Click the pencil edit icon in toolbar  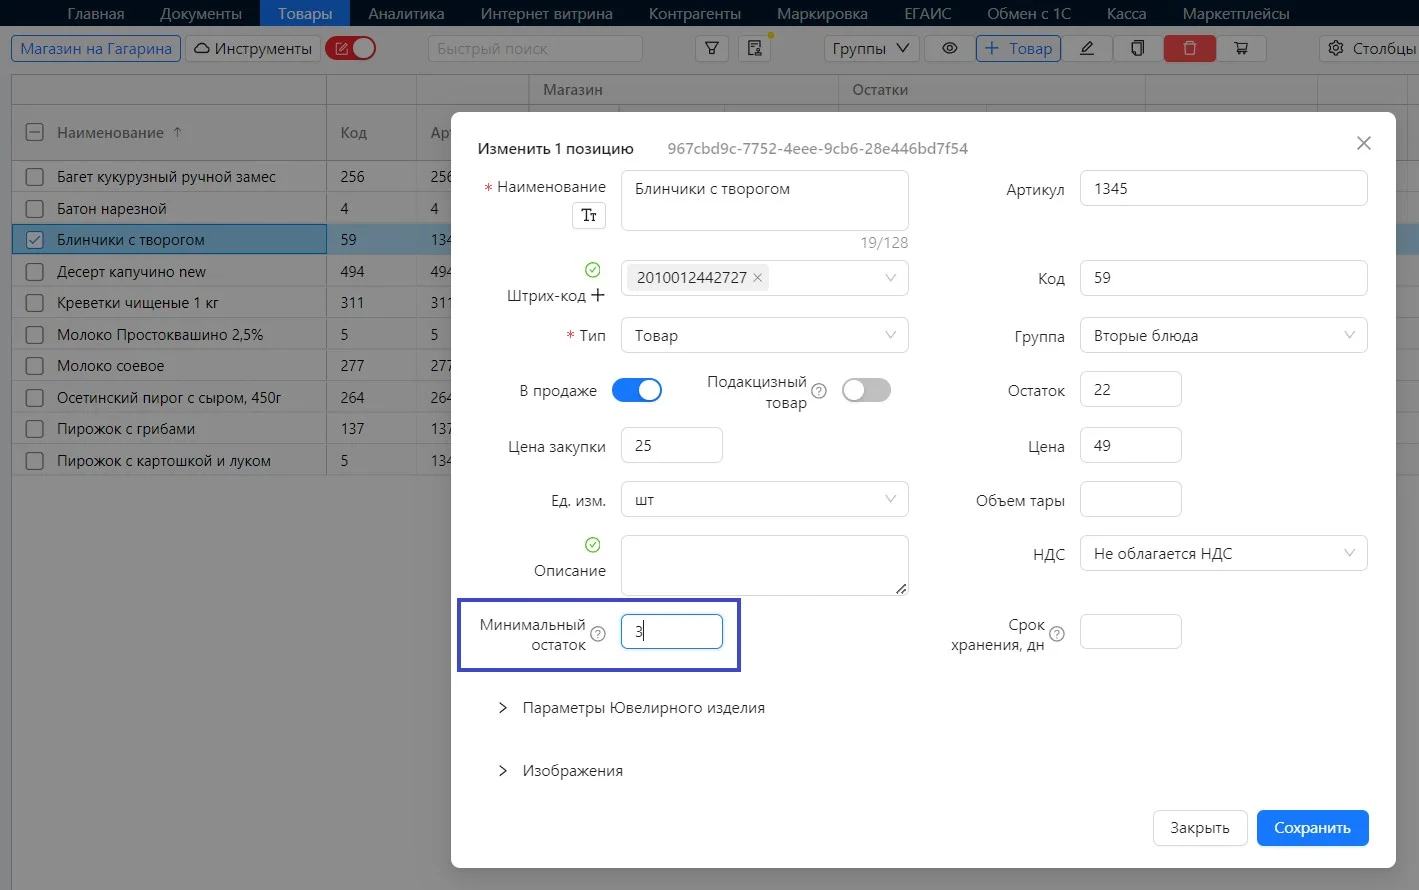click(1086, 48)
